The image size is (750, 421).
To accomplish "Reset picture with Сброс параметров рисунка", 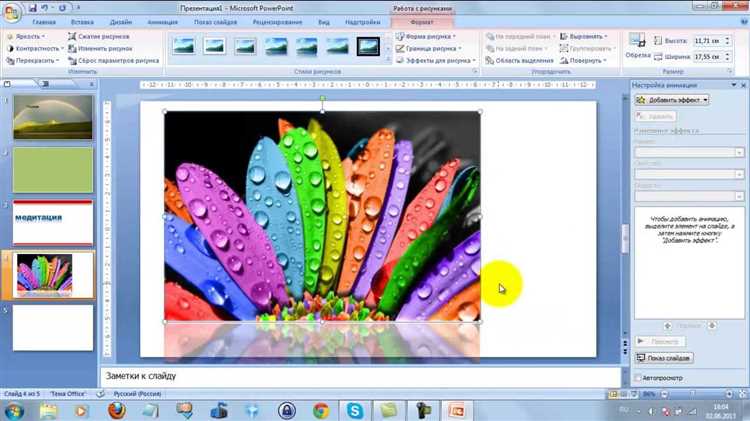I will (114, 61).
